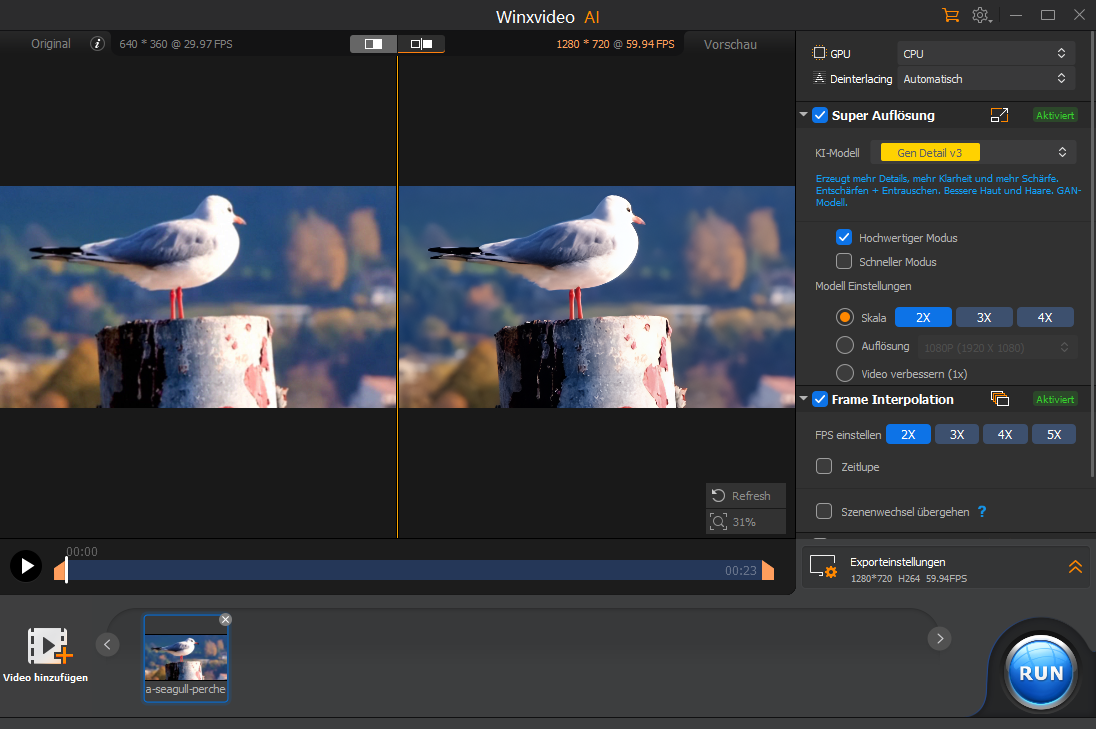Select the Auflösung radio button

tap(845, 346)
